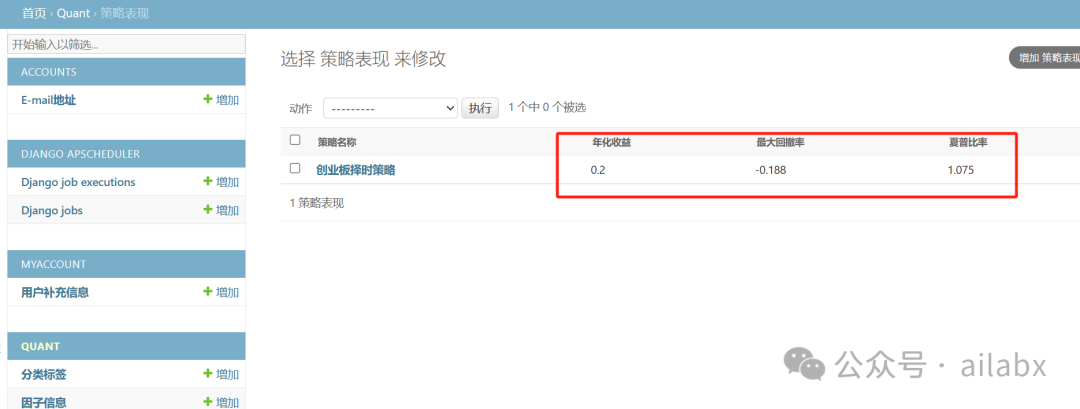Add a Django job execution
The width and height of the screenshot is (1080, 409).
[x=221, y=182]
